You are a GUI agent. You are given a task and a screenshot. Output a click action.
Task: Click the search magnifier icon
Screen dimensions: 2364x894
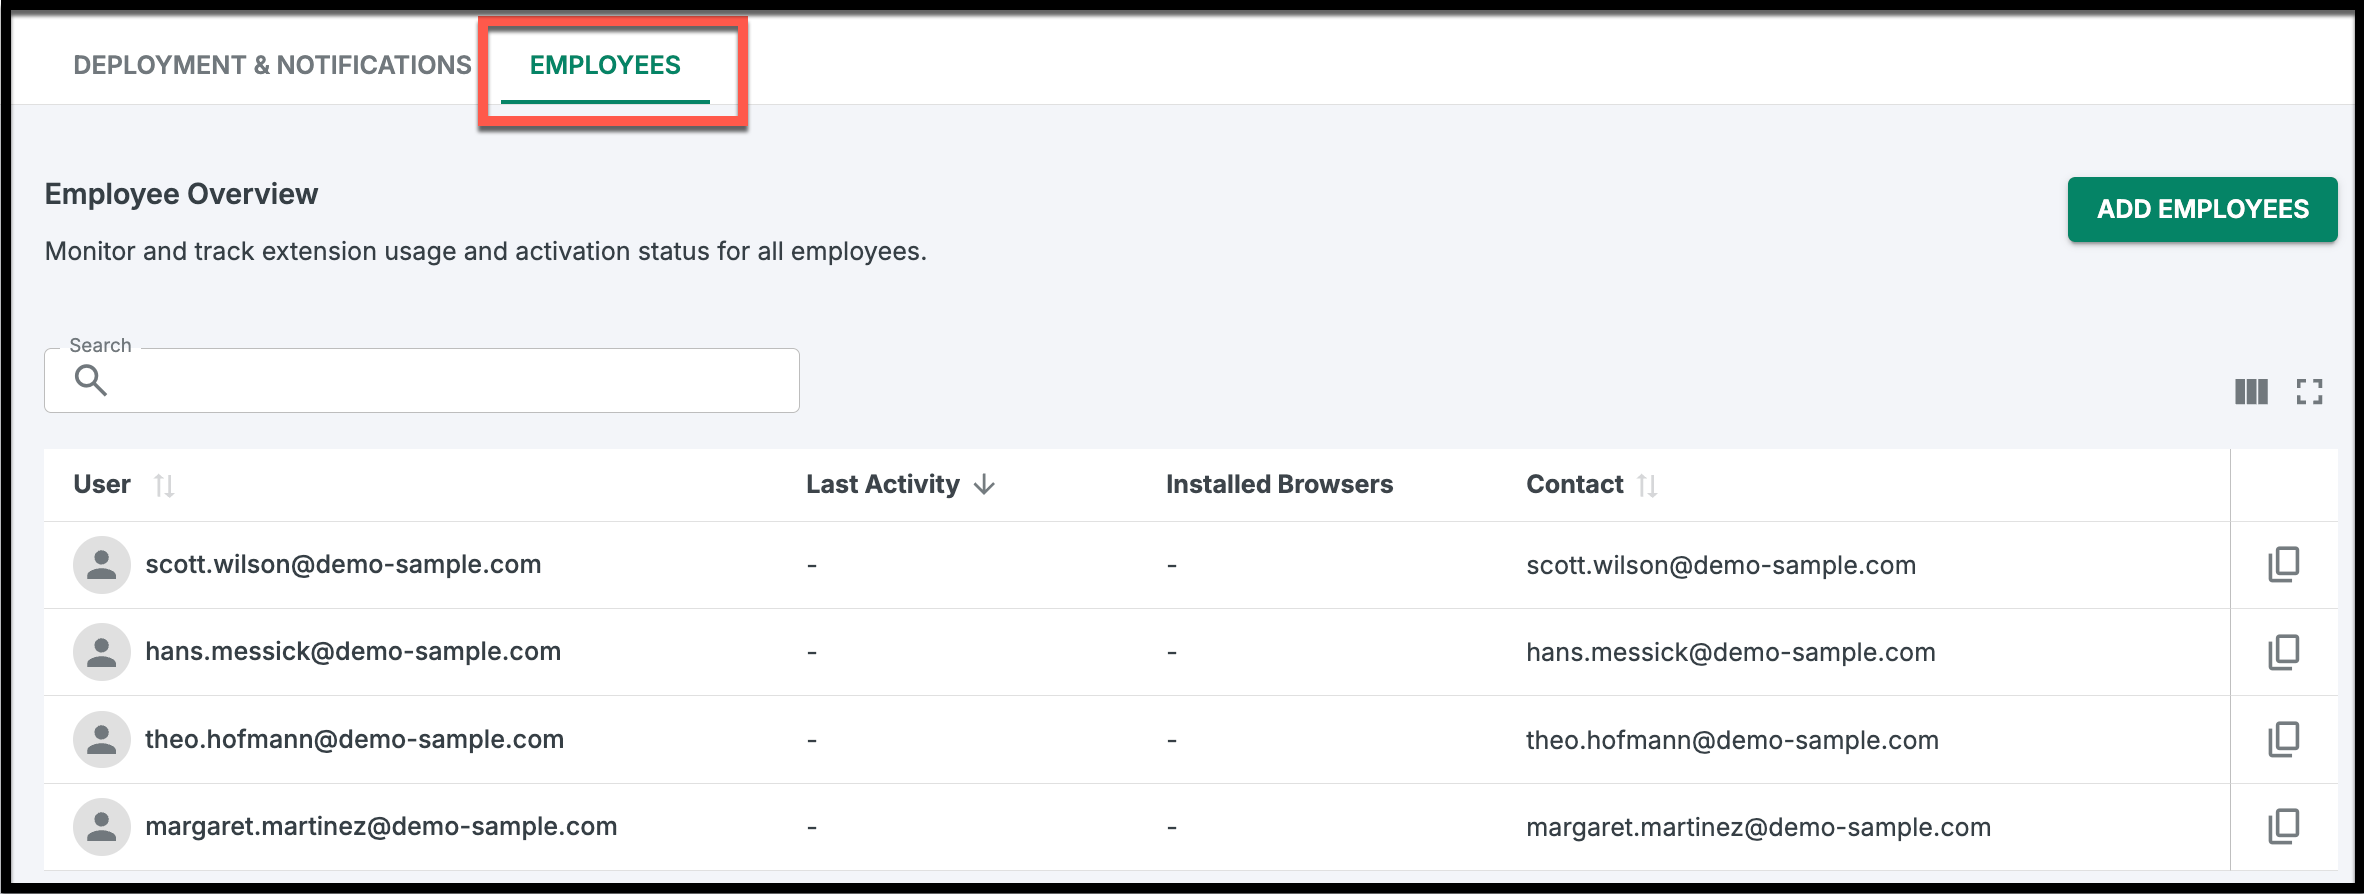[90, 380]
